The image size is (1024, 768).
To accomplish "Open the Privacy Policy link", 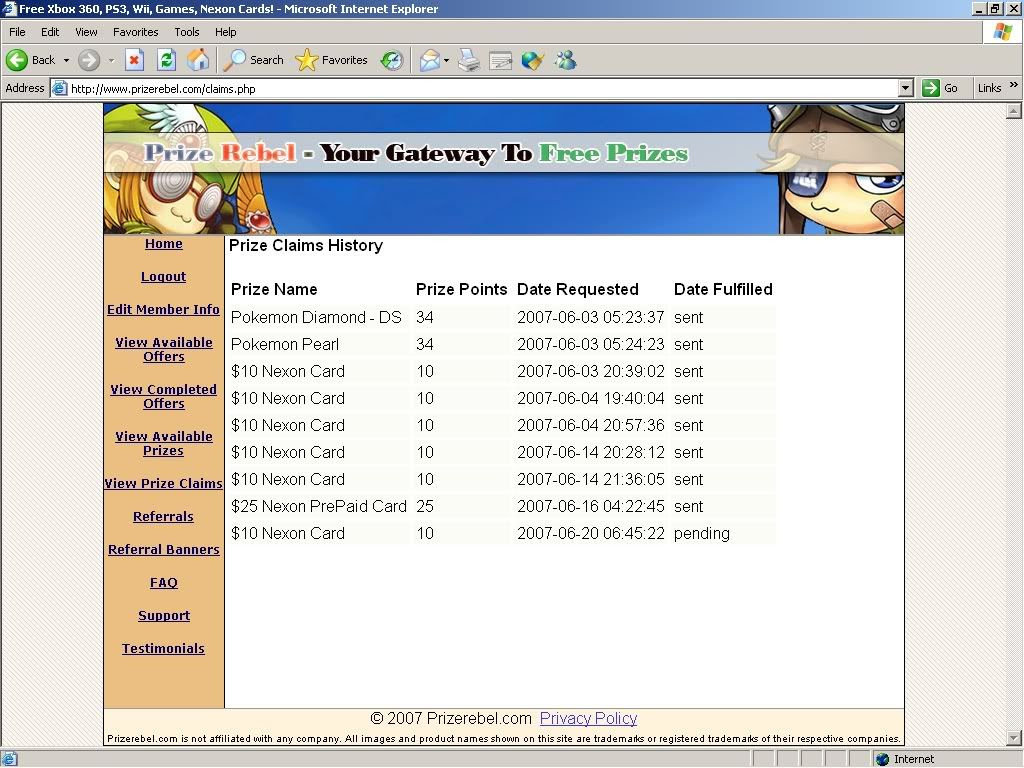I will [x=588, y=718].
